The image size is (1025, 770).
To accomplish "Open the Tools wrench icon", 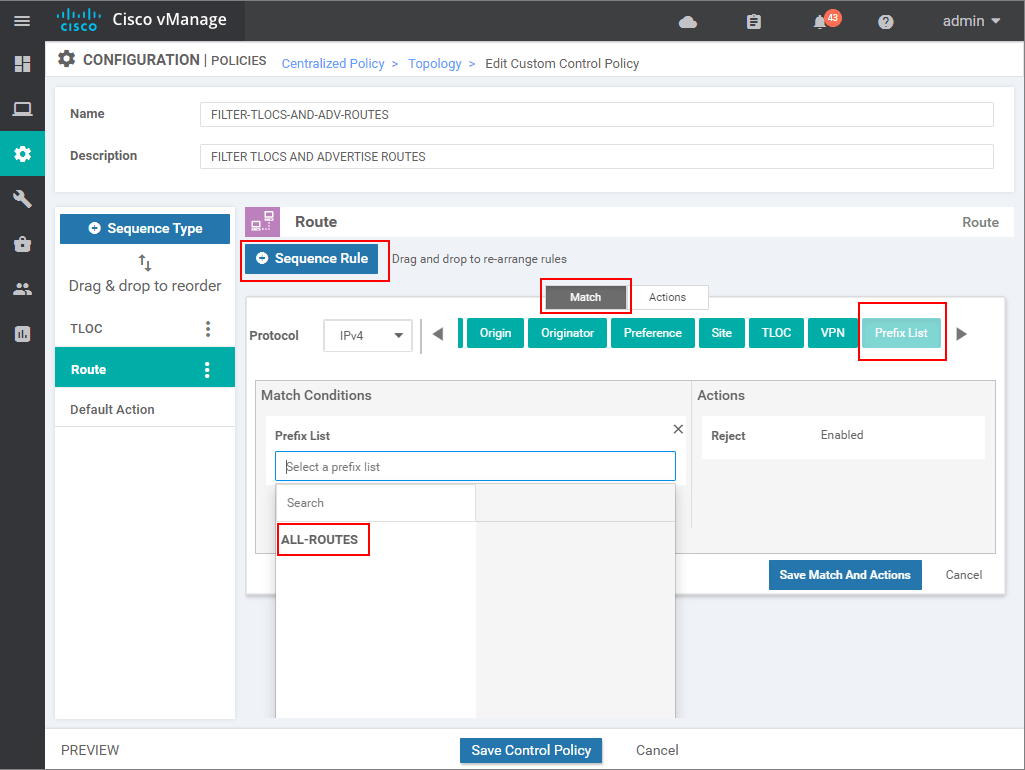I will (21, 199).
